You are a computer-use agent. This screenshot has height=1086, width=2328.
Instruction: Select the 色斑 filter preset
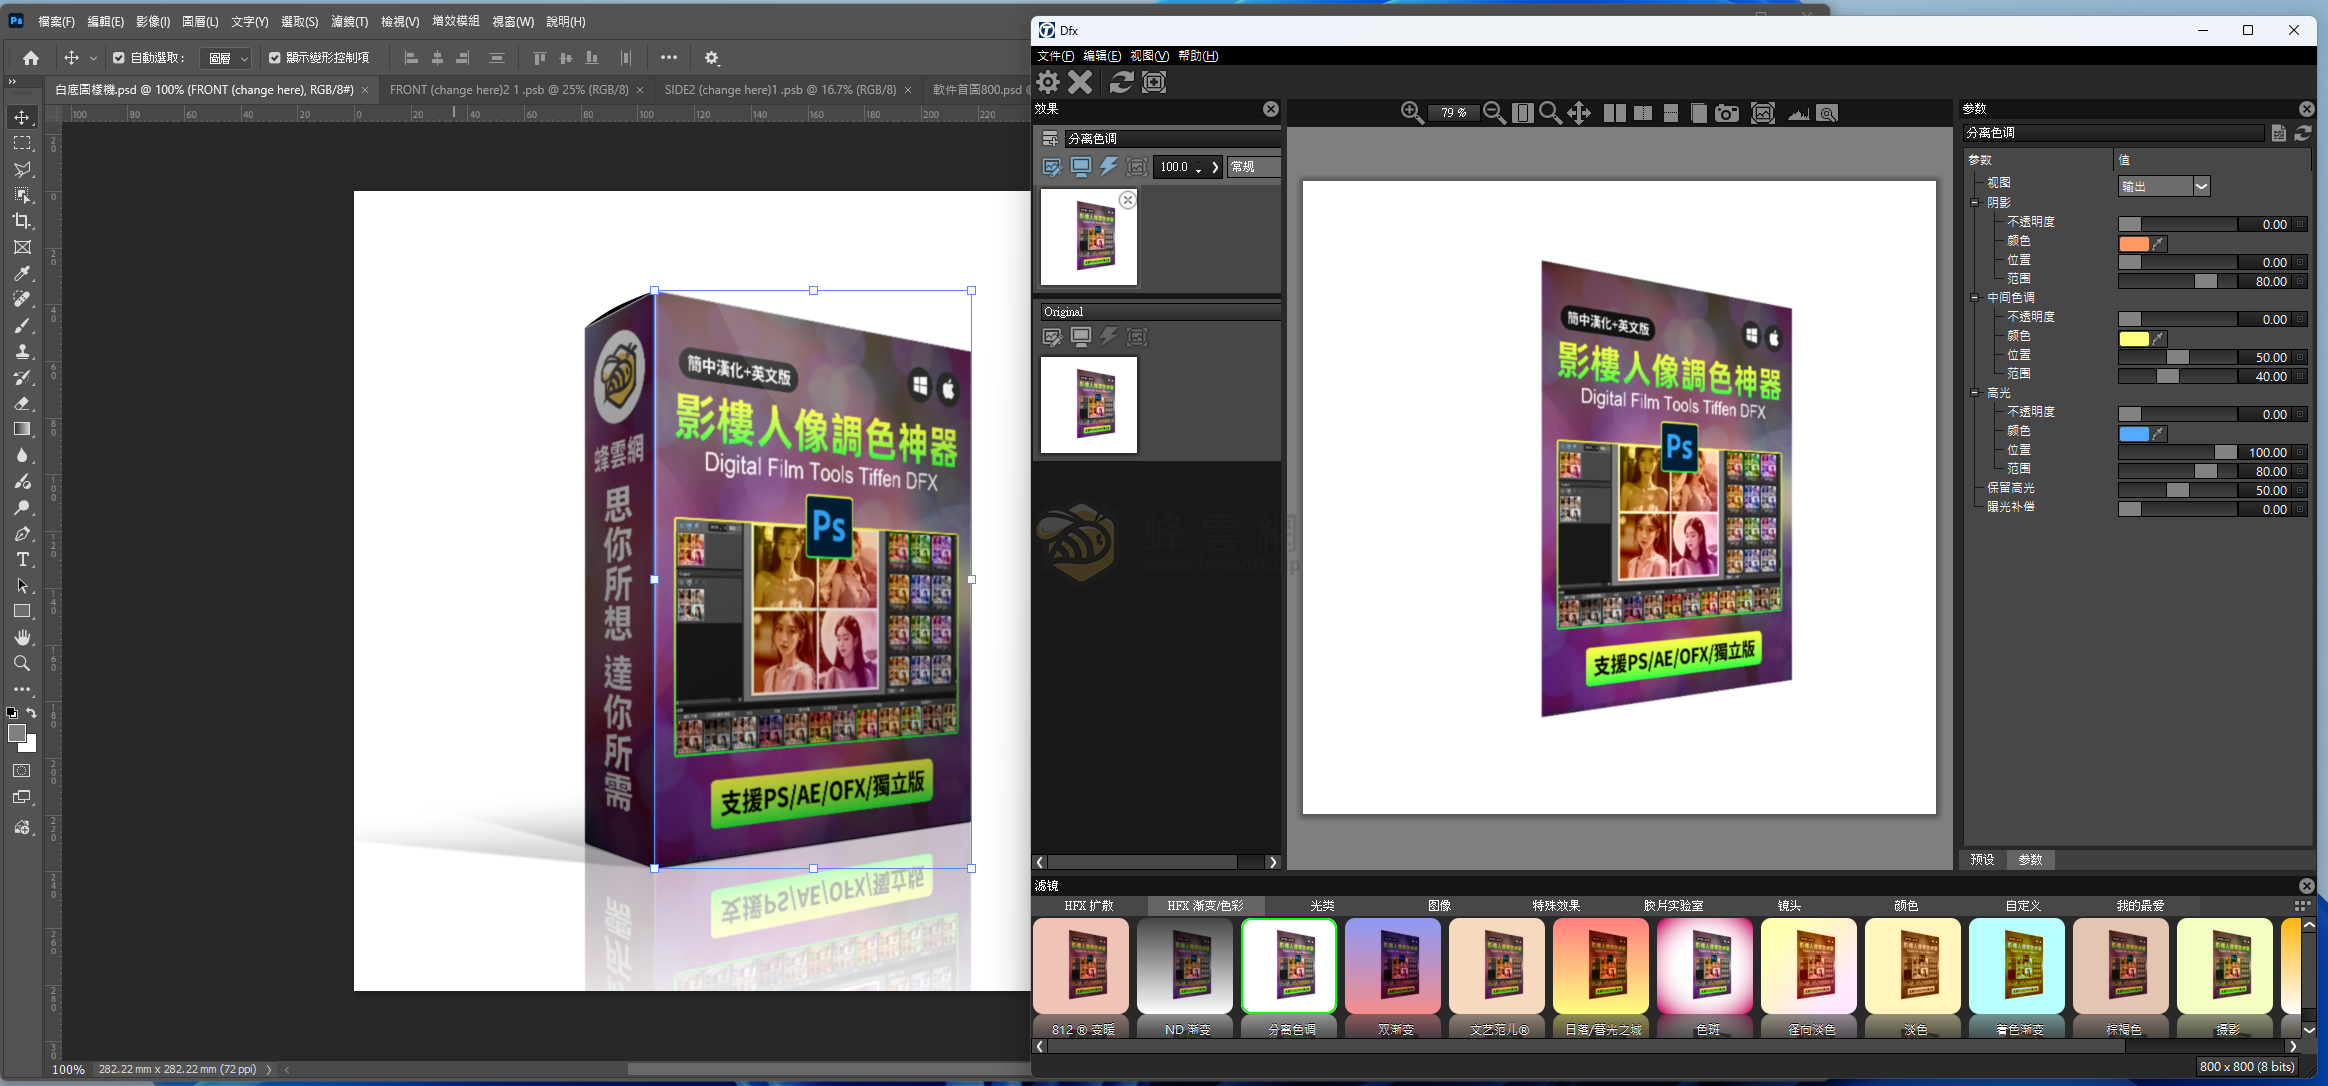click(1705, 977)
